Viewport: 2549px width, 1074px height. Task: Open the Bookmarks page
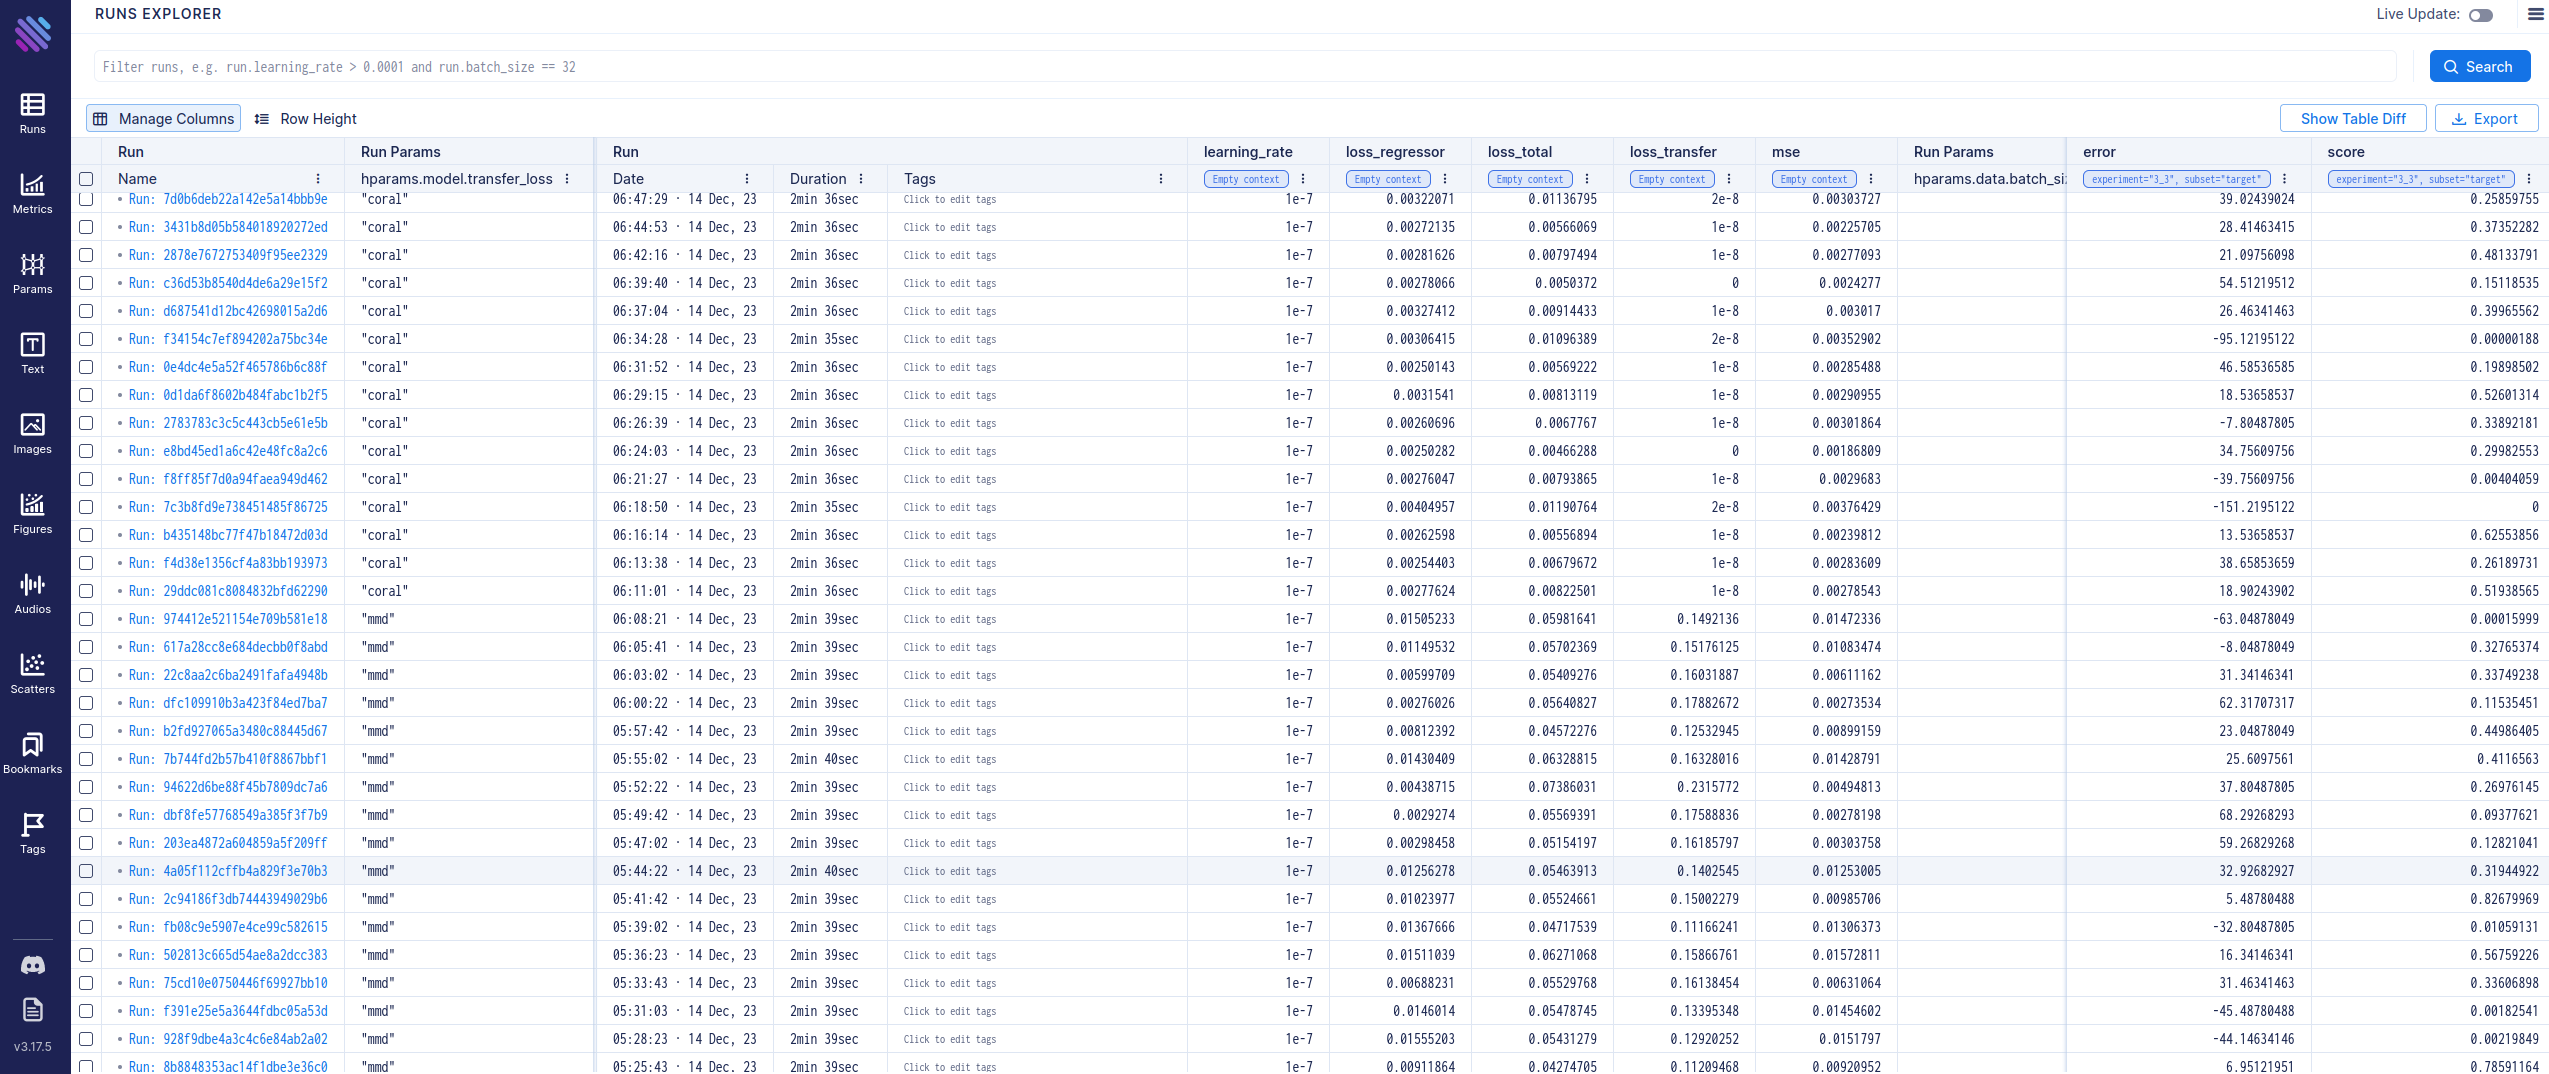[32, 753]
